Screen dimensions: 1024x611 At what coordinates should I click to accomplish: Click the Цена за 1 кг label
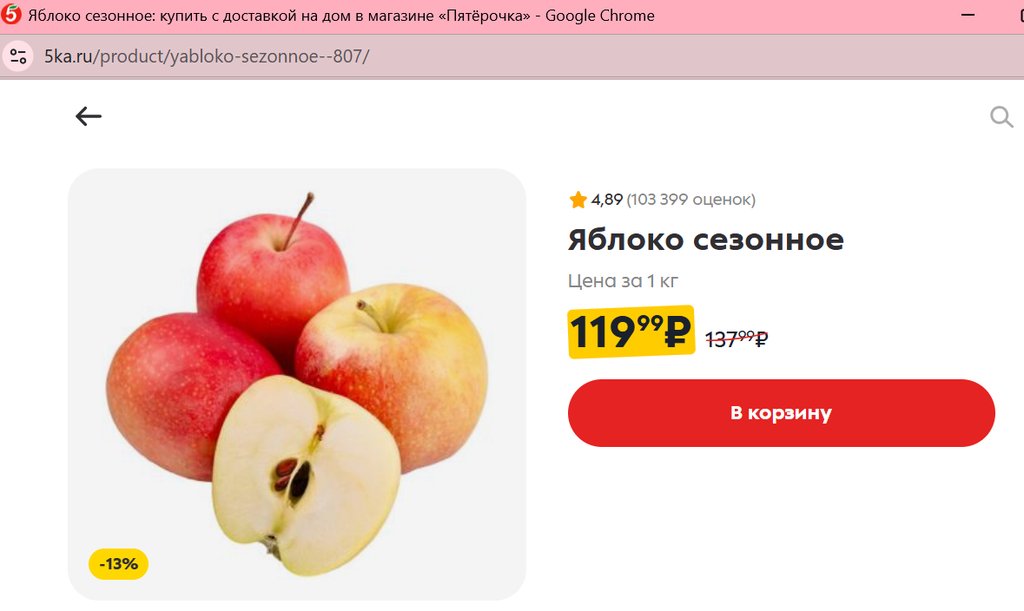point(623,281)
